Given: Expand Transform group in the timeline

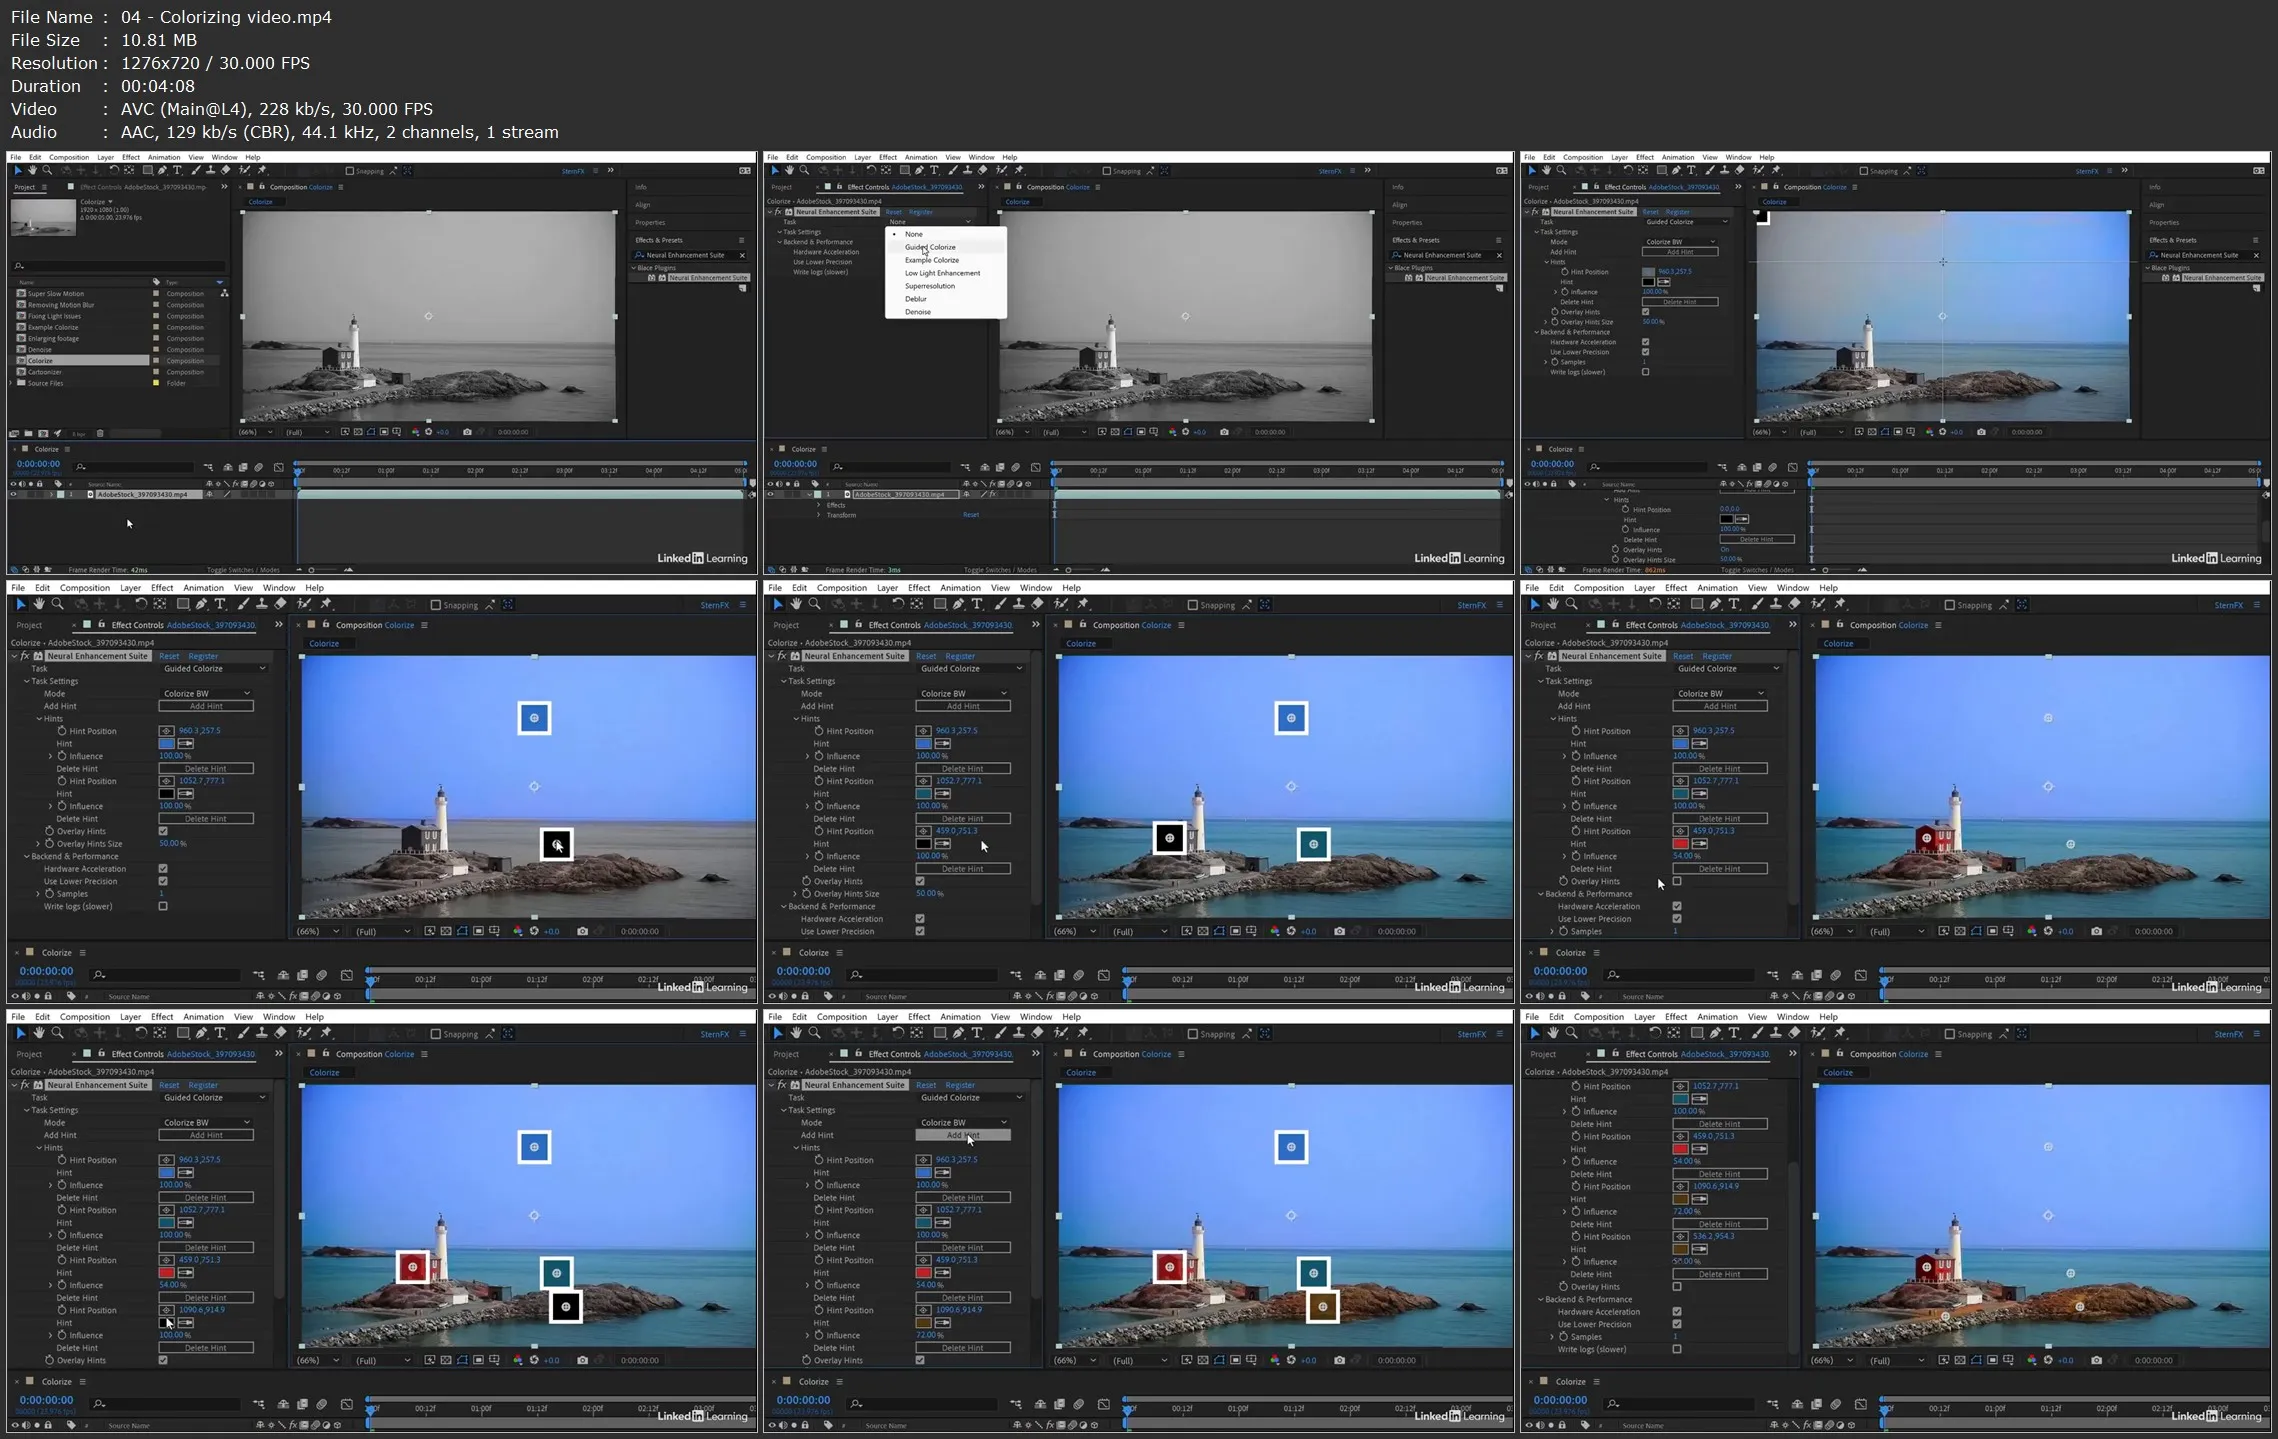Looking at the screenshot, I should pyautogui.click(x=819, y=515).
